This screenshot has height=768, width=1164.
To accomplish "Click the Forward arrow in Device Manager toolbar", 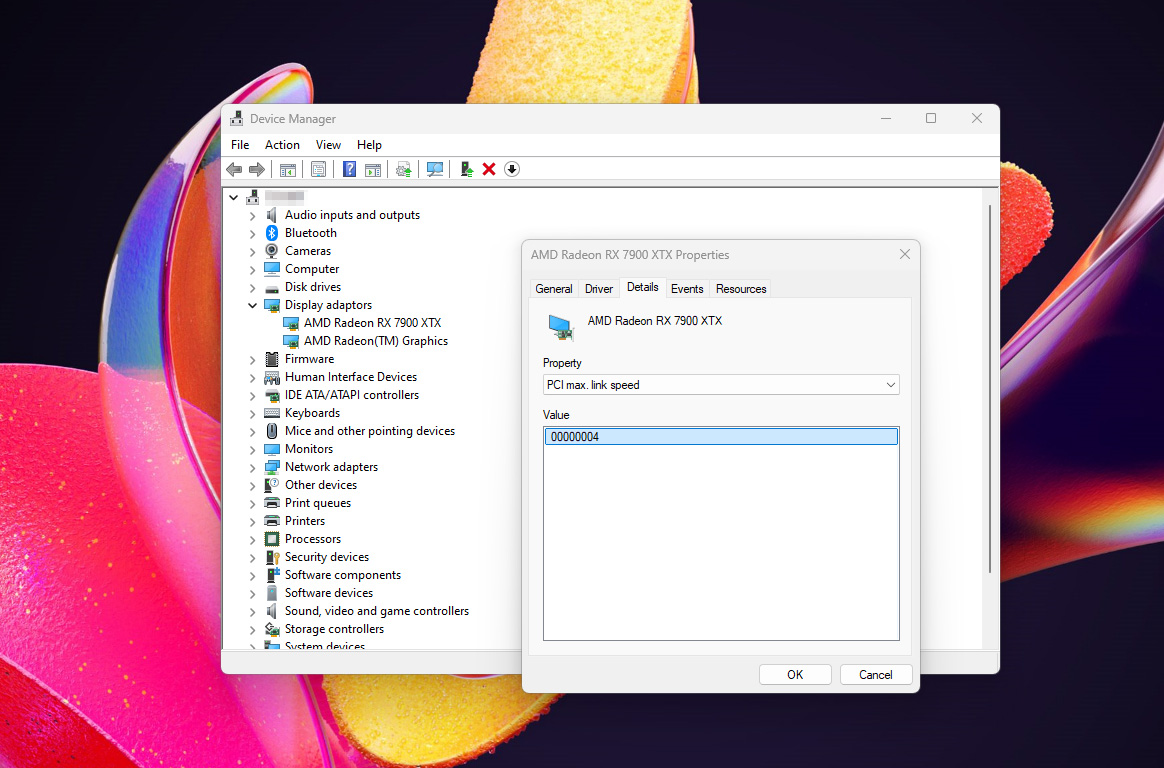I will tap(257, 169).
